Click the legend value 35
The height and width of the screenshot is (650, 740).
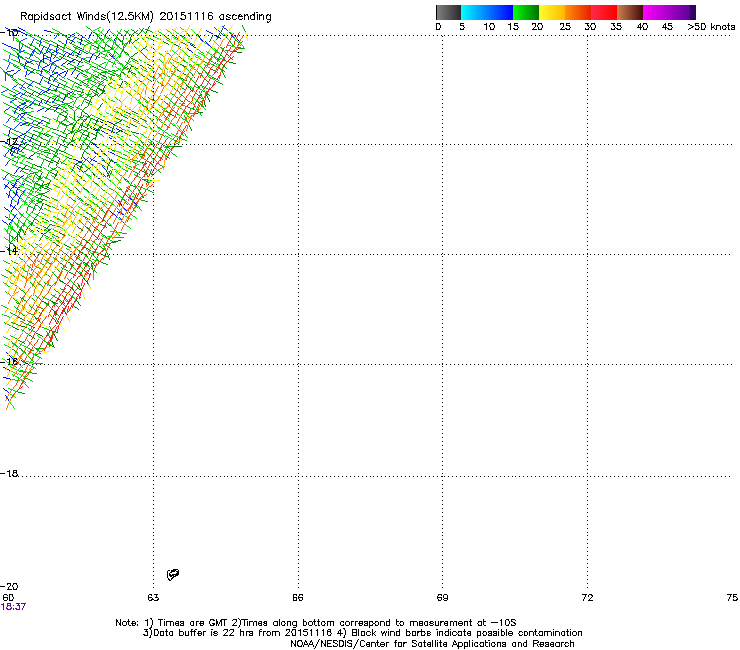point(616,27)
